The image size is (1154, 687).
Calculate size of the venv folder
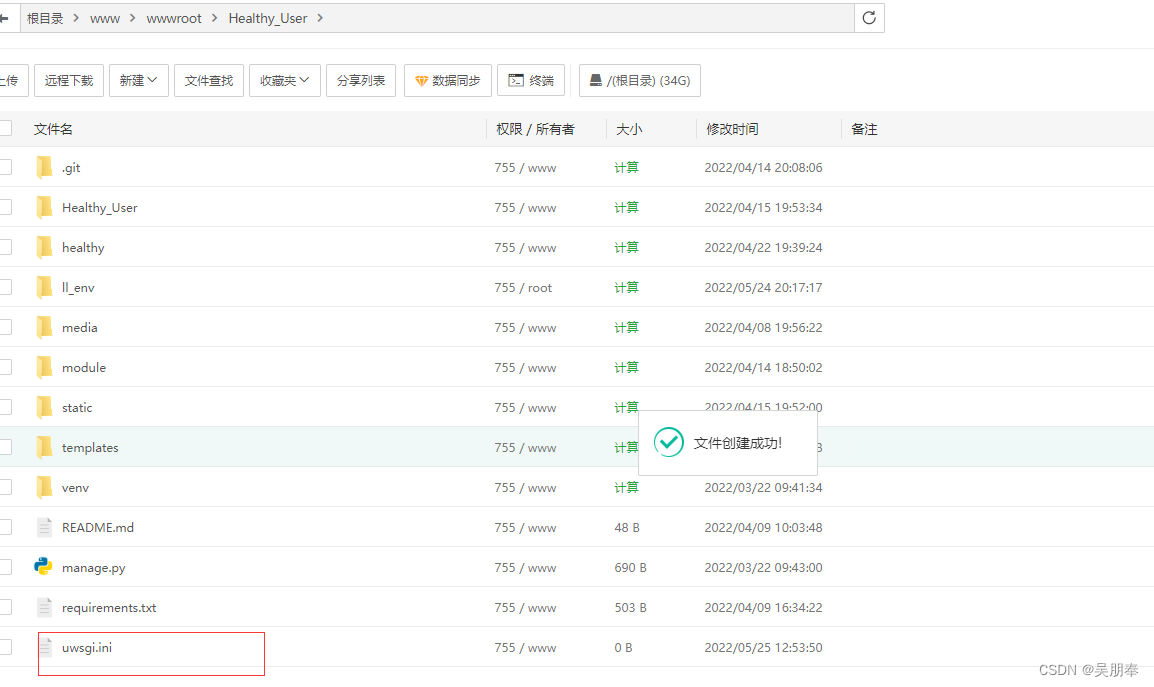click(x=626, y=487)
